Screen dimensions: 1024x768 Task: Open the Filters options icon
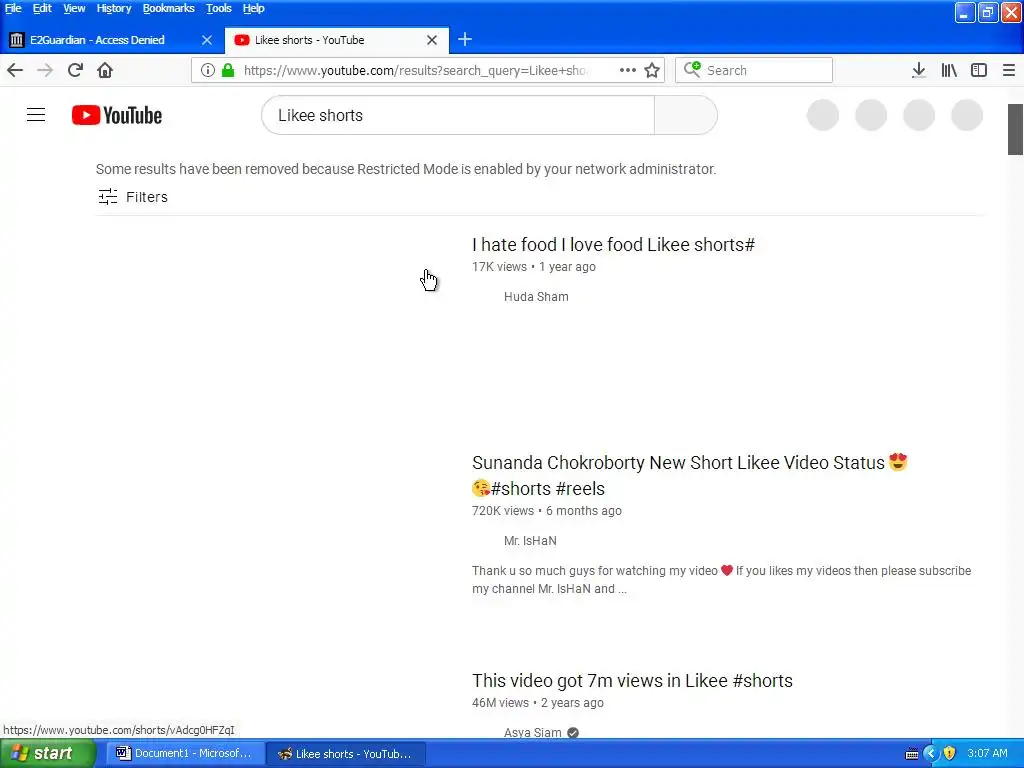(x=108, y=197)
